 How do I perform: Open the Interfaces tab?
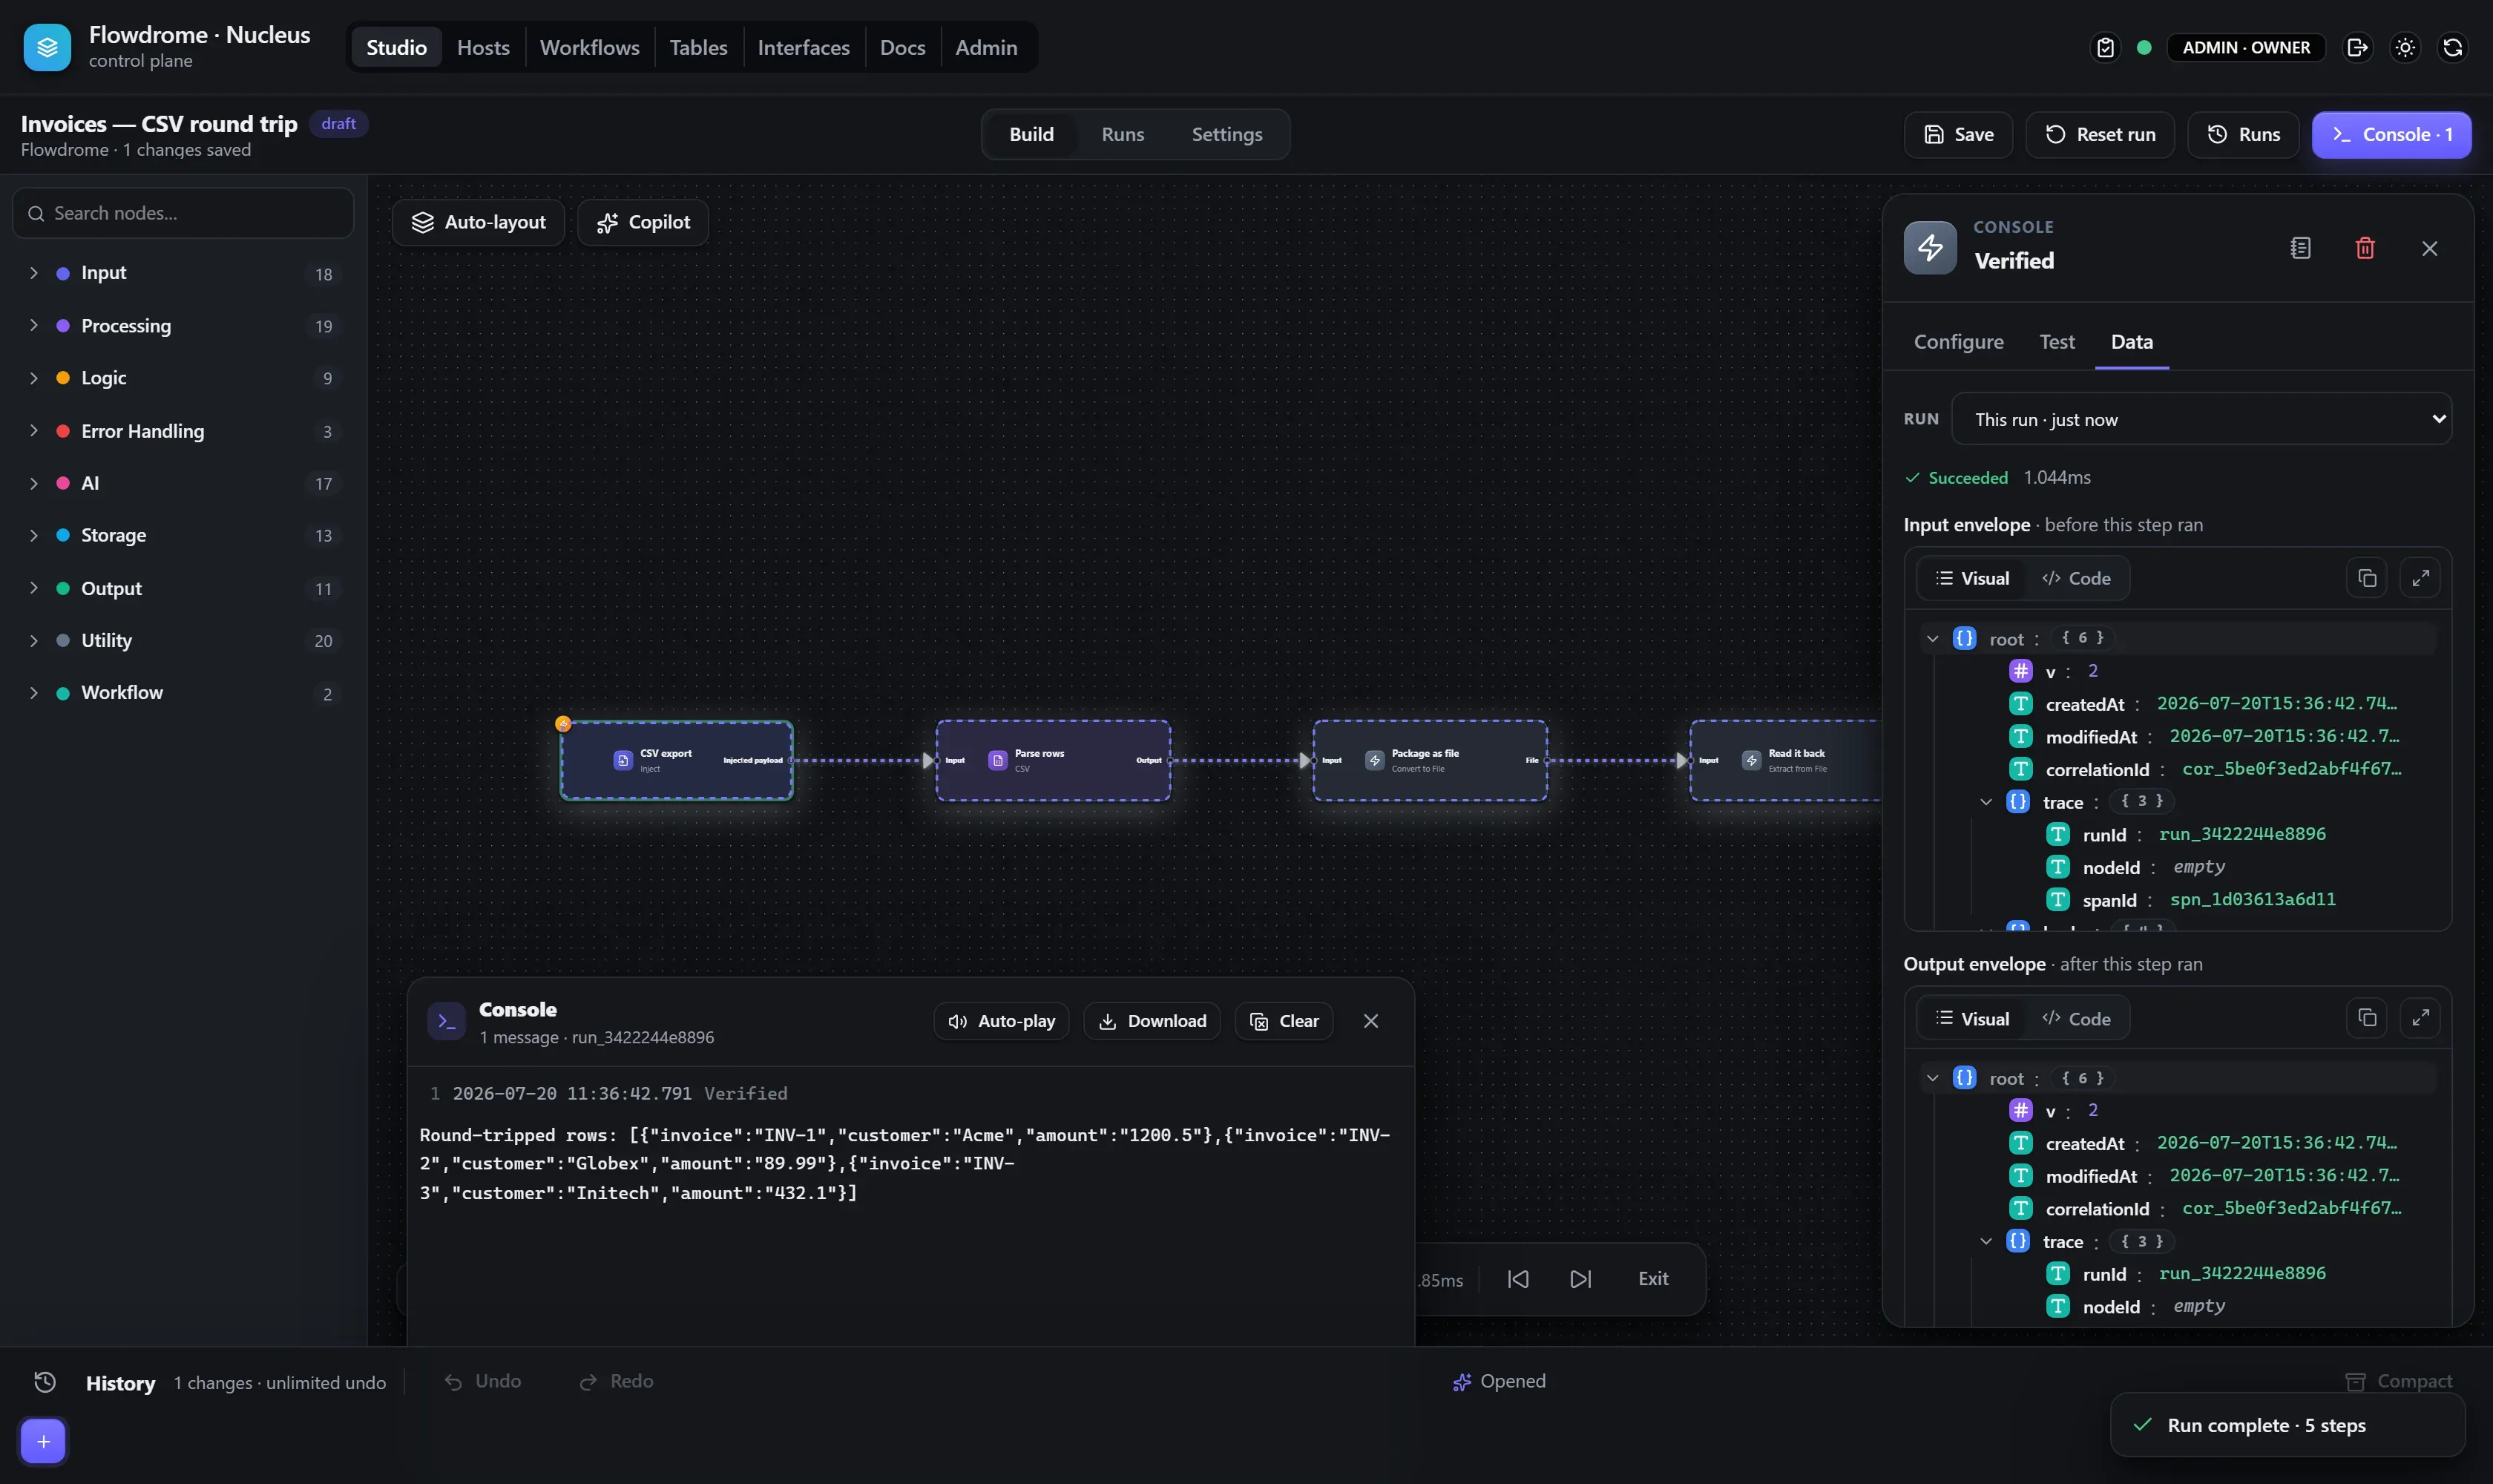pos(803,47)
